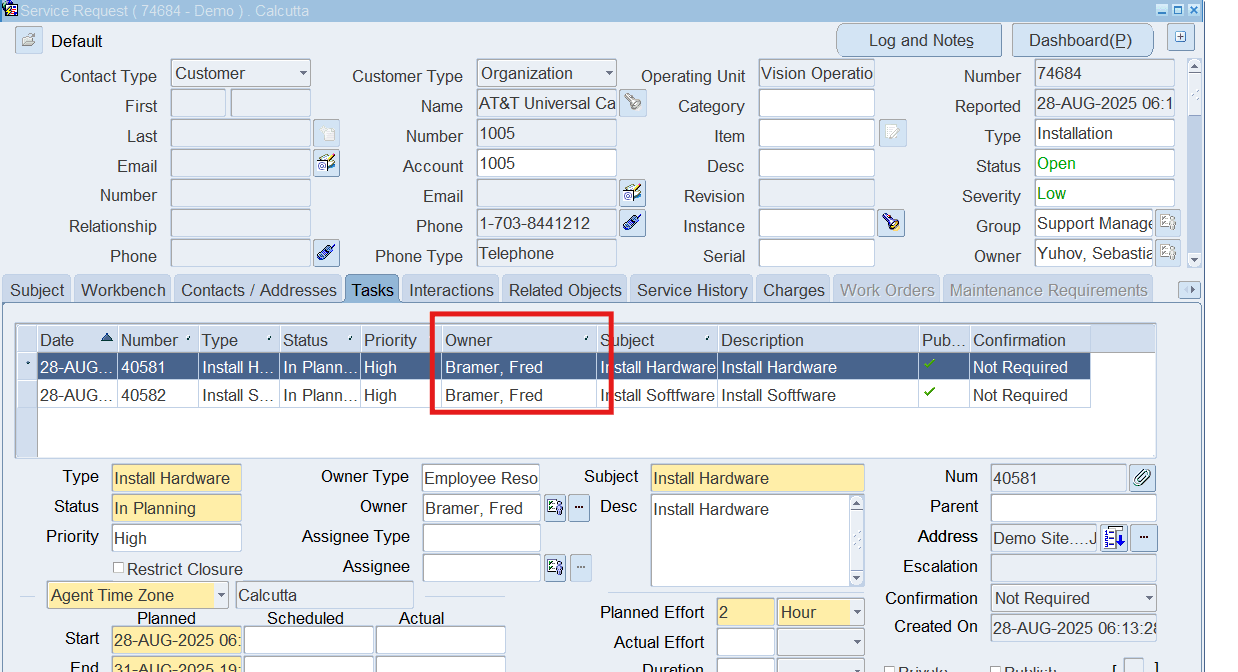
Task: Click the Account field containing 1005
Action: click(546, 163)
